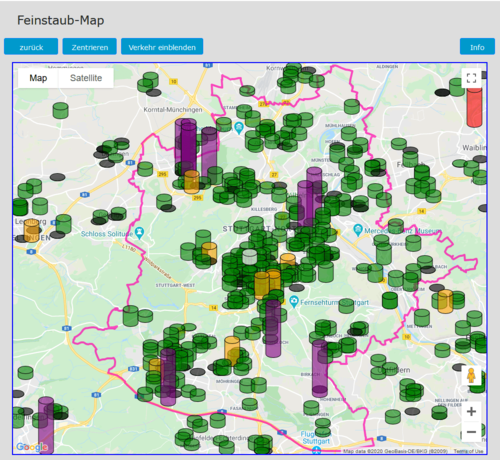Click the red sensor cylinder
Image resolution: width=500 pixels, height=460 pixels.
point(474,108)
